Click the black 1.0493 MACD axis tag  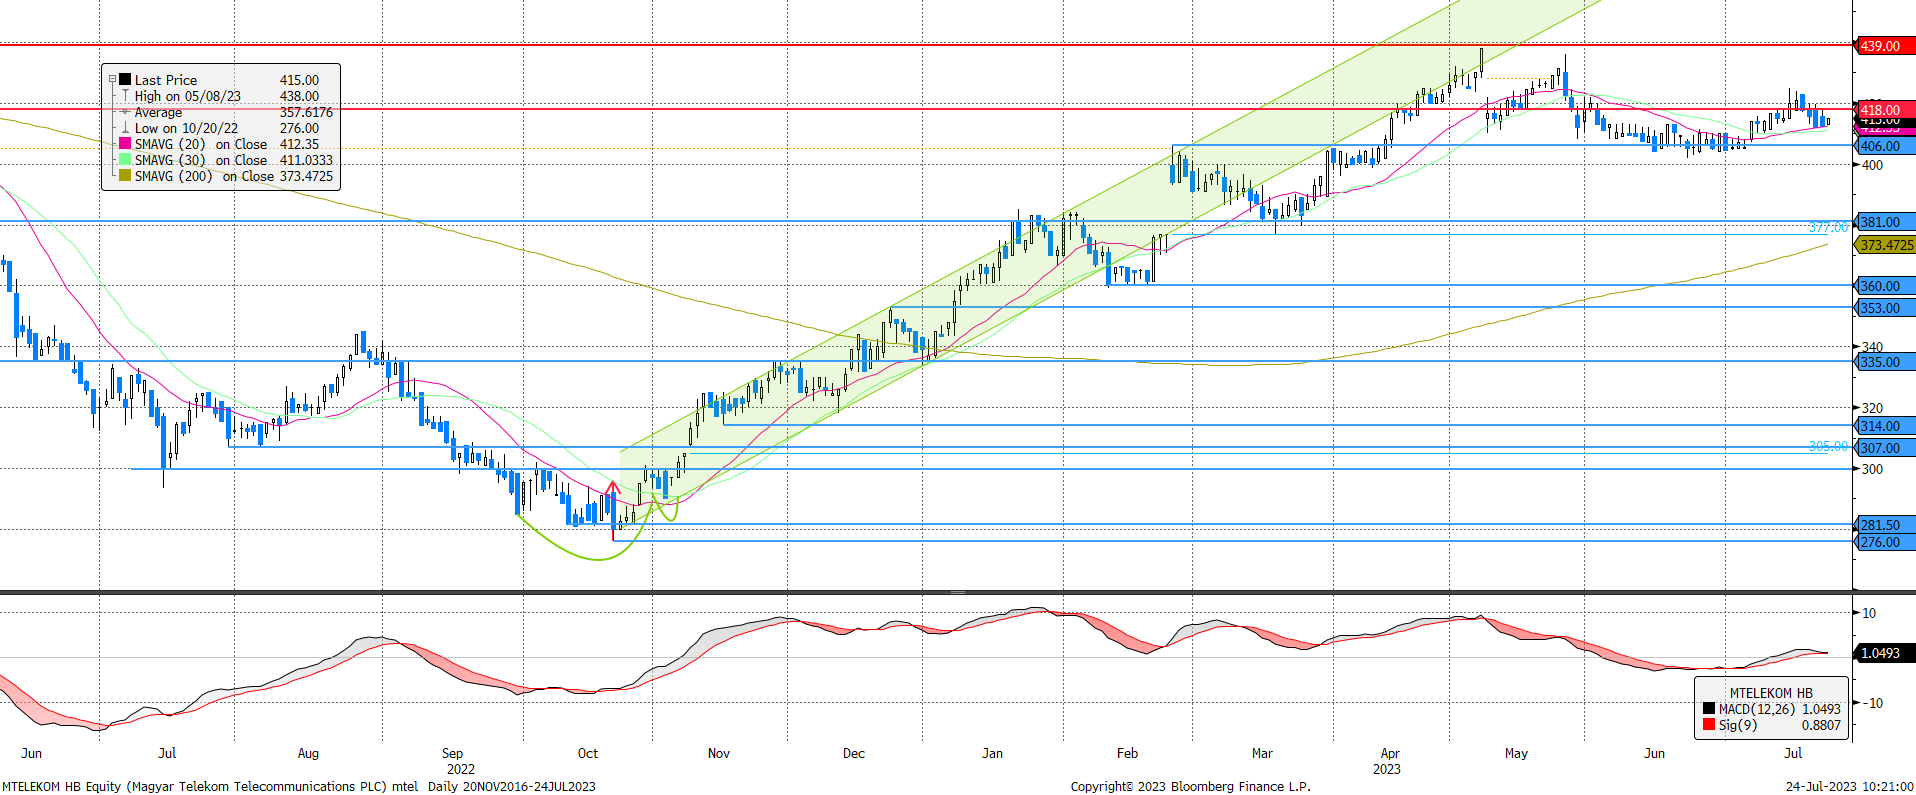coord(1885,653)
